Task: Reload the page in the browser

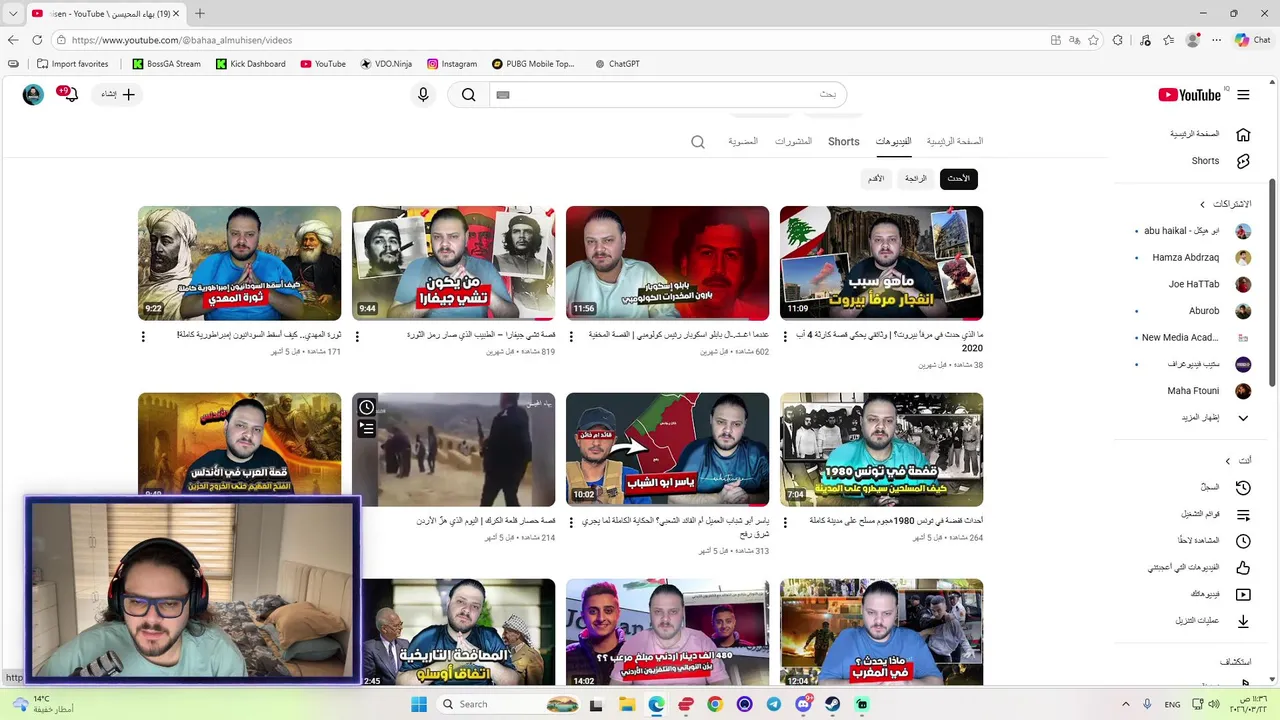Action: point(37,40)
